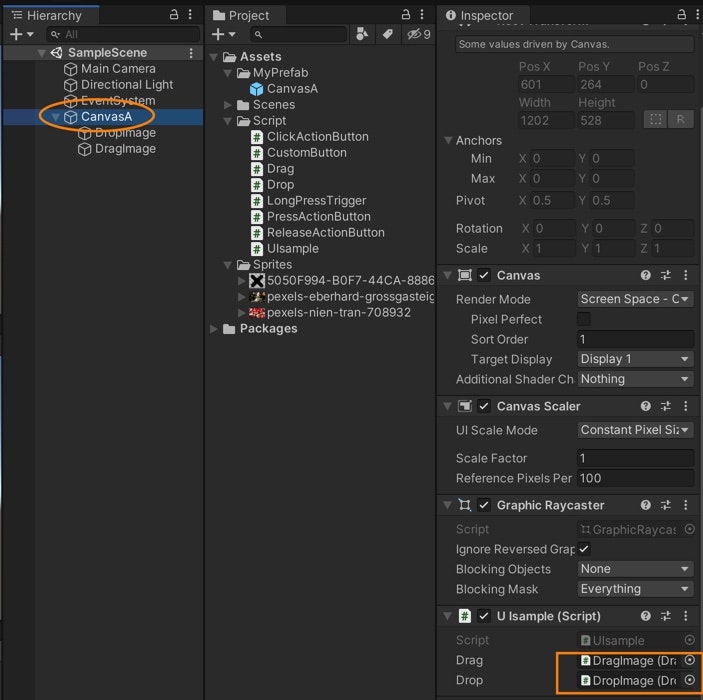Toggle Ignore Reversed Graphics checkbox
The height and width of the screenshot is (700, 703).
click(x=584, y=549)
